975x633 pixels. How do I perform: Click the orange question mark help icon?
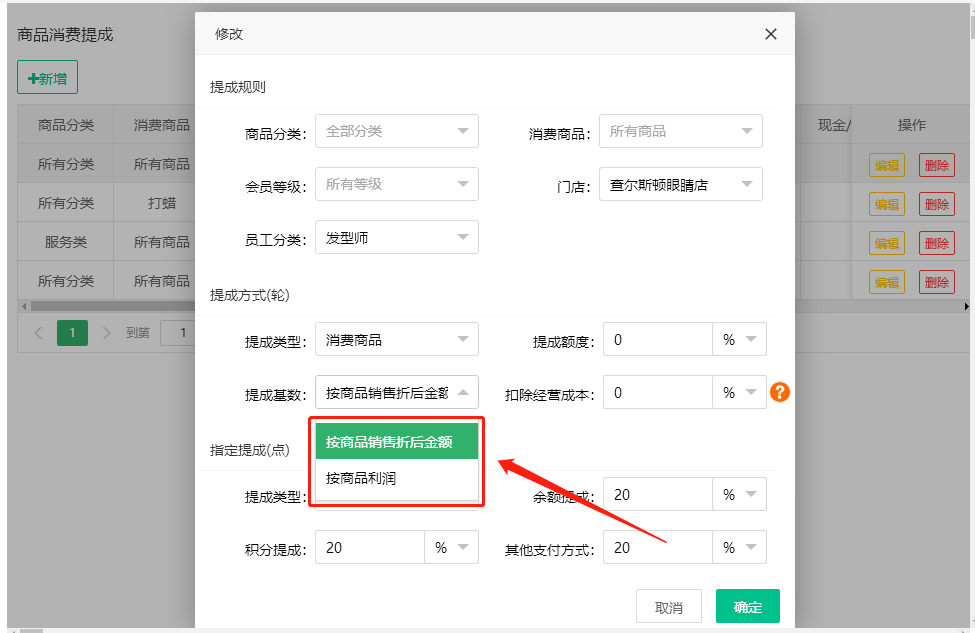tap(780, 393)
